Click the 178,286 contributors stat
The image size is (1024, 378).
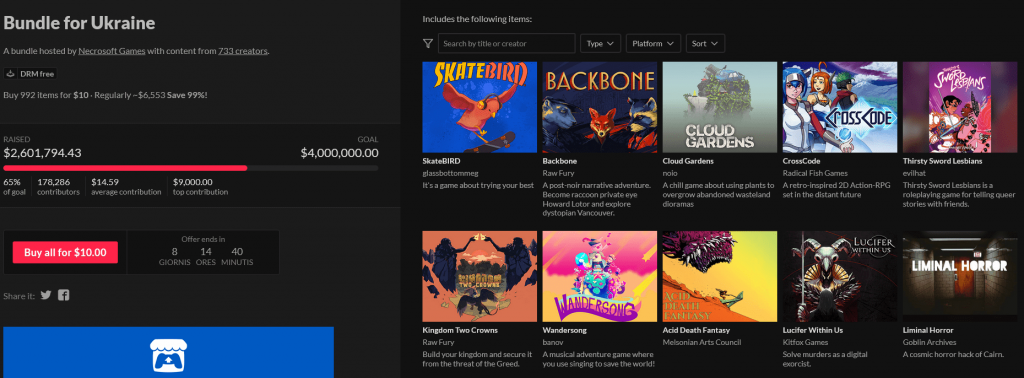click(58, 186)
